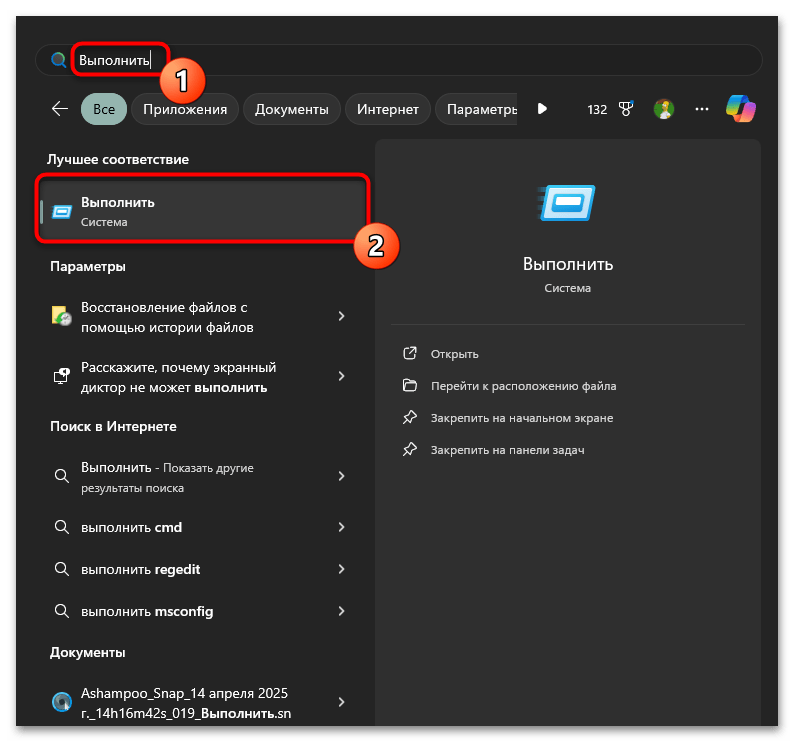
Task: Click the Документы section heading
Action: (x=88, y=652)
